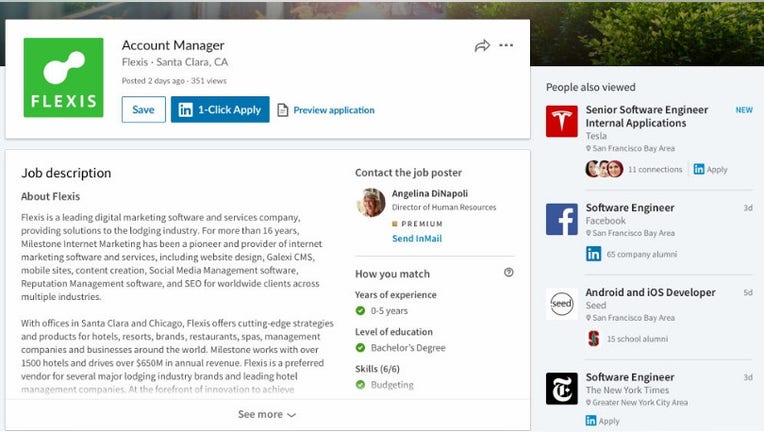
Task: Open Android and iOS Developer job
Action: tap(650, 293)
